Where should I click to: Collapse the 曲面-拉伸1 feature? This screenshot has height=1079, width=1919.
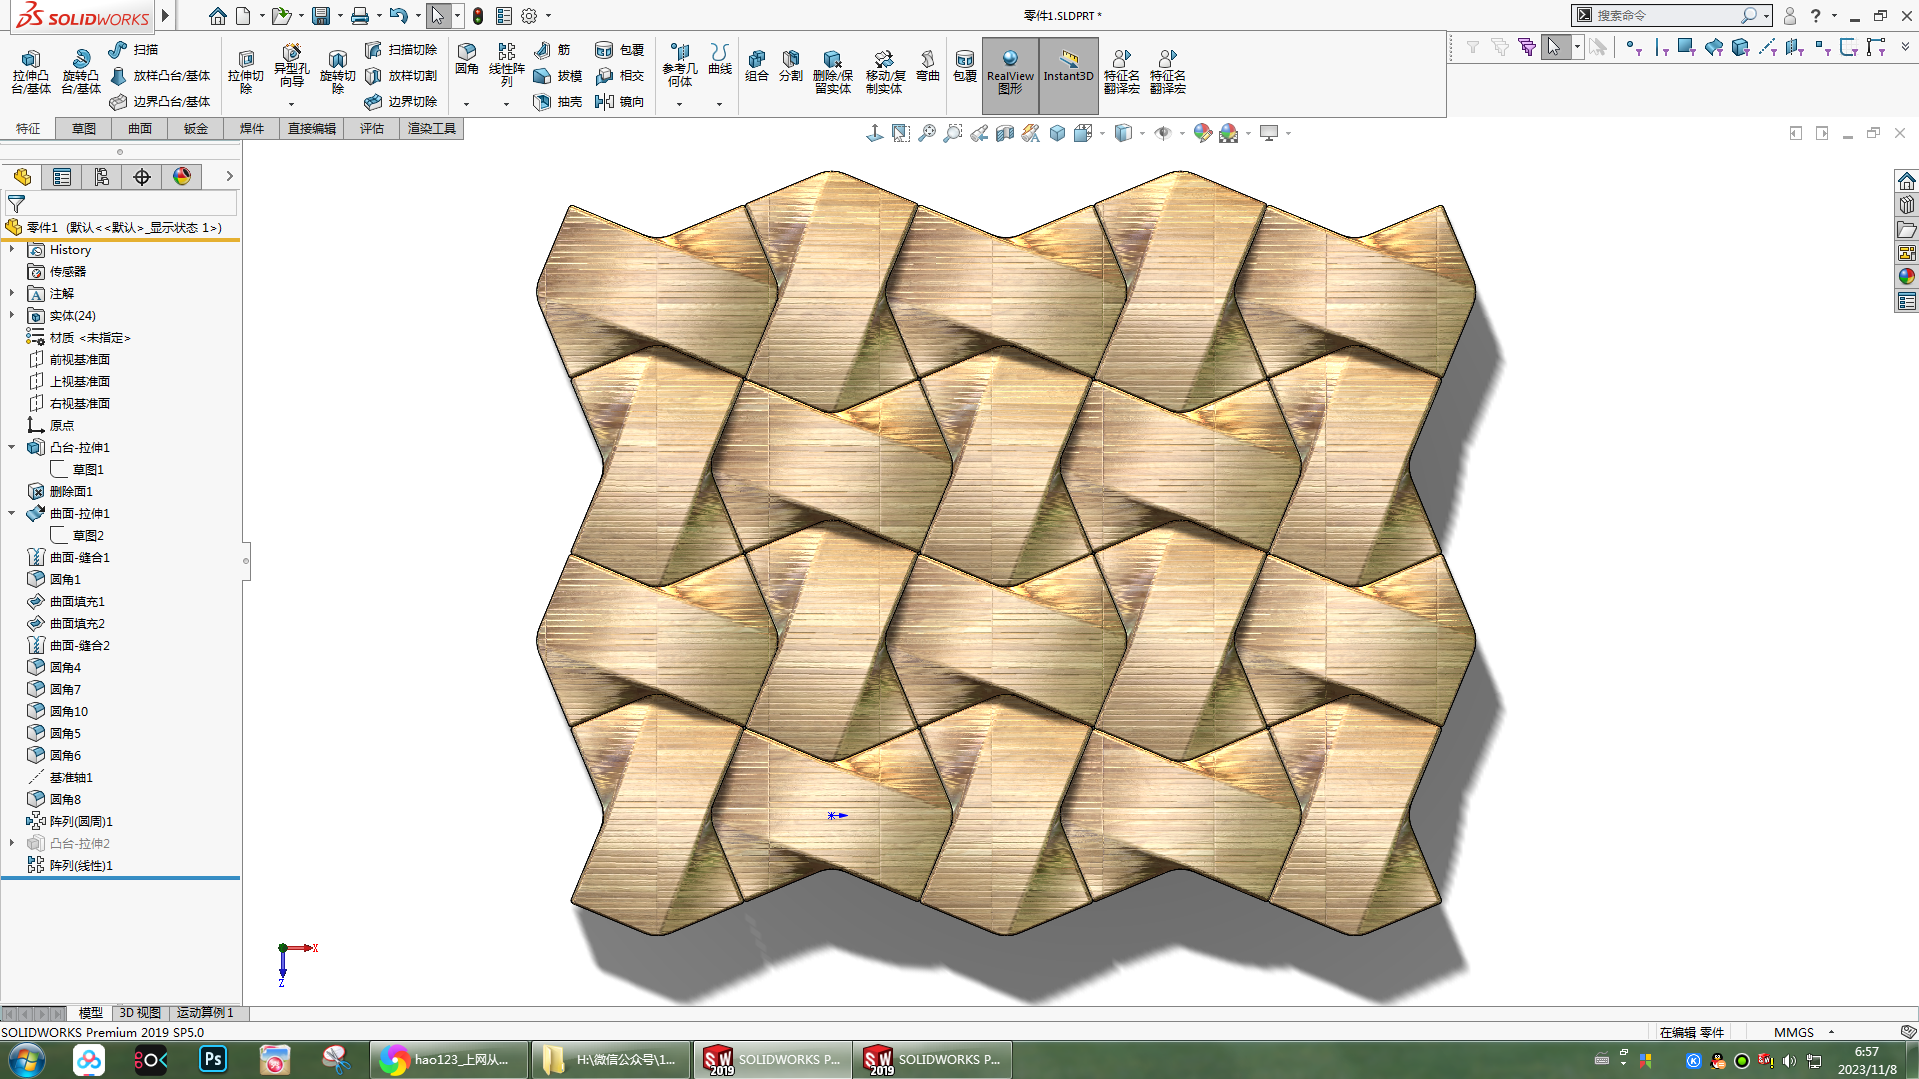point(12,513)
